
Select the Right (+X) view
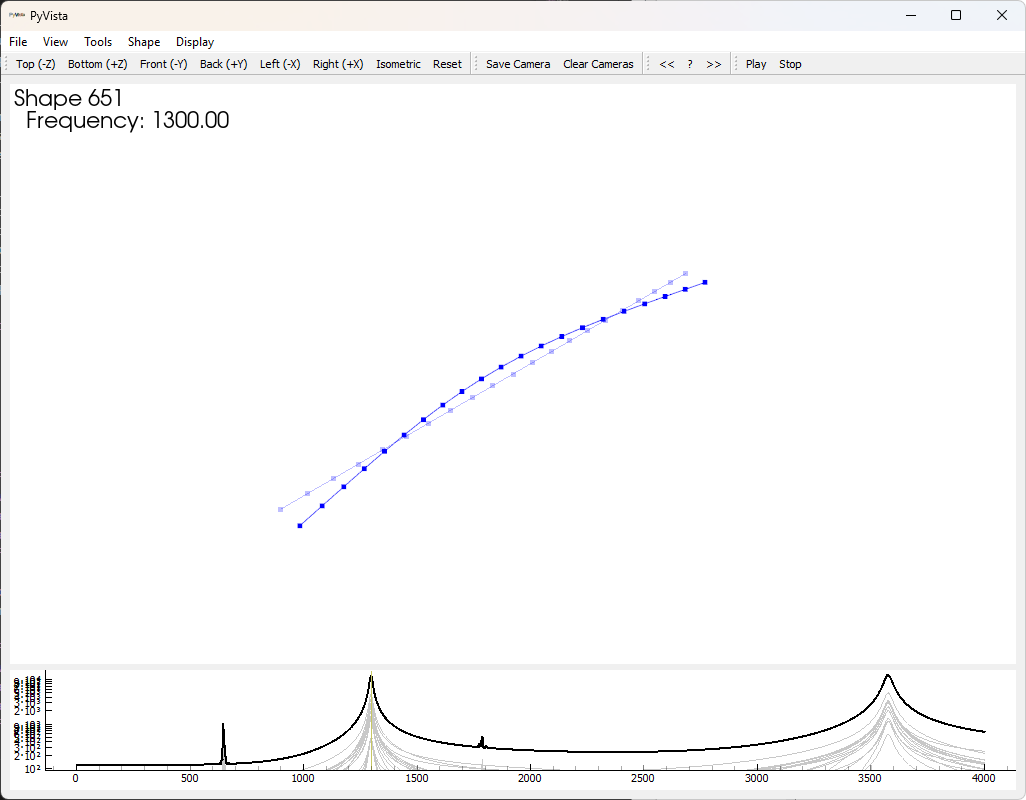click(x=338, y=64)
